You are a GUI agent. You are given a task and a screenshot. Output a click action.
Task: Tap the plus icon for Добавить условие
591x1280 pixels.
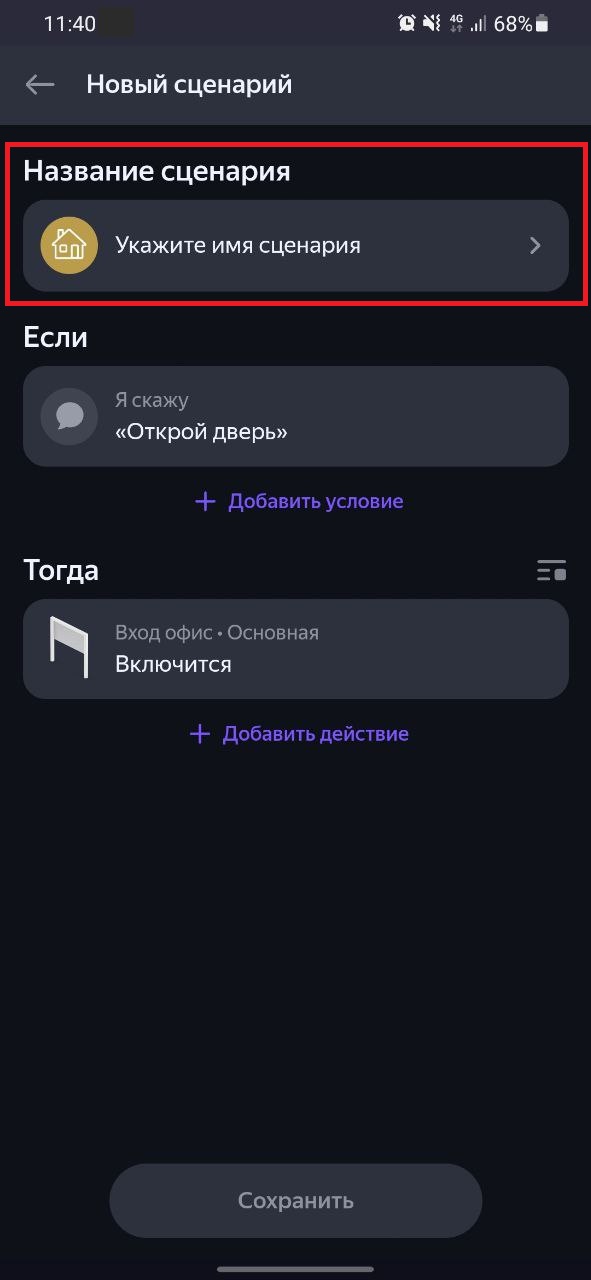(205, 501)
